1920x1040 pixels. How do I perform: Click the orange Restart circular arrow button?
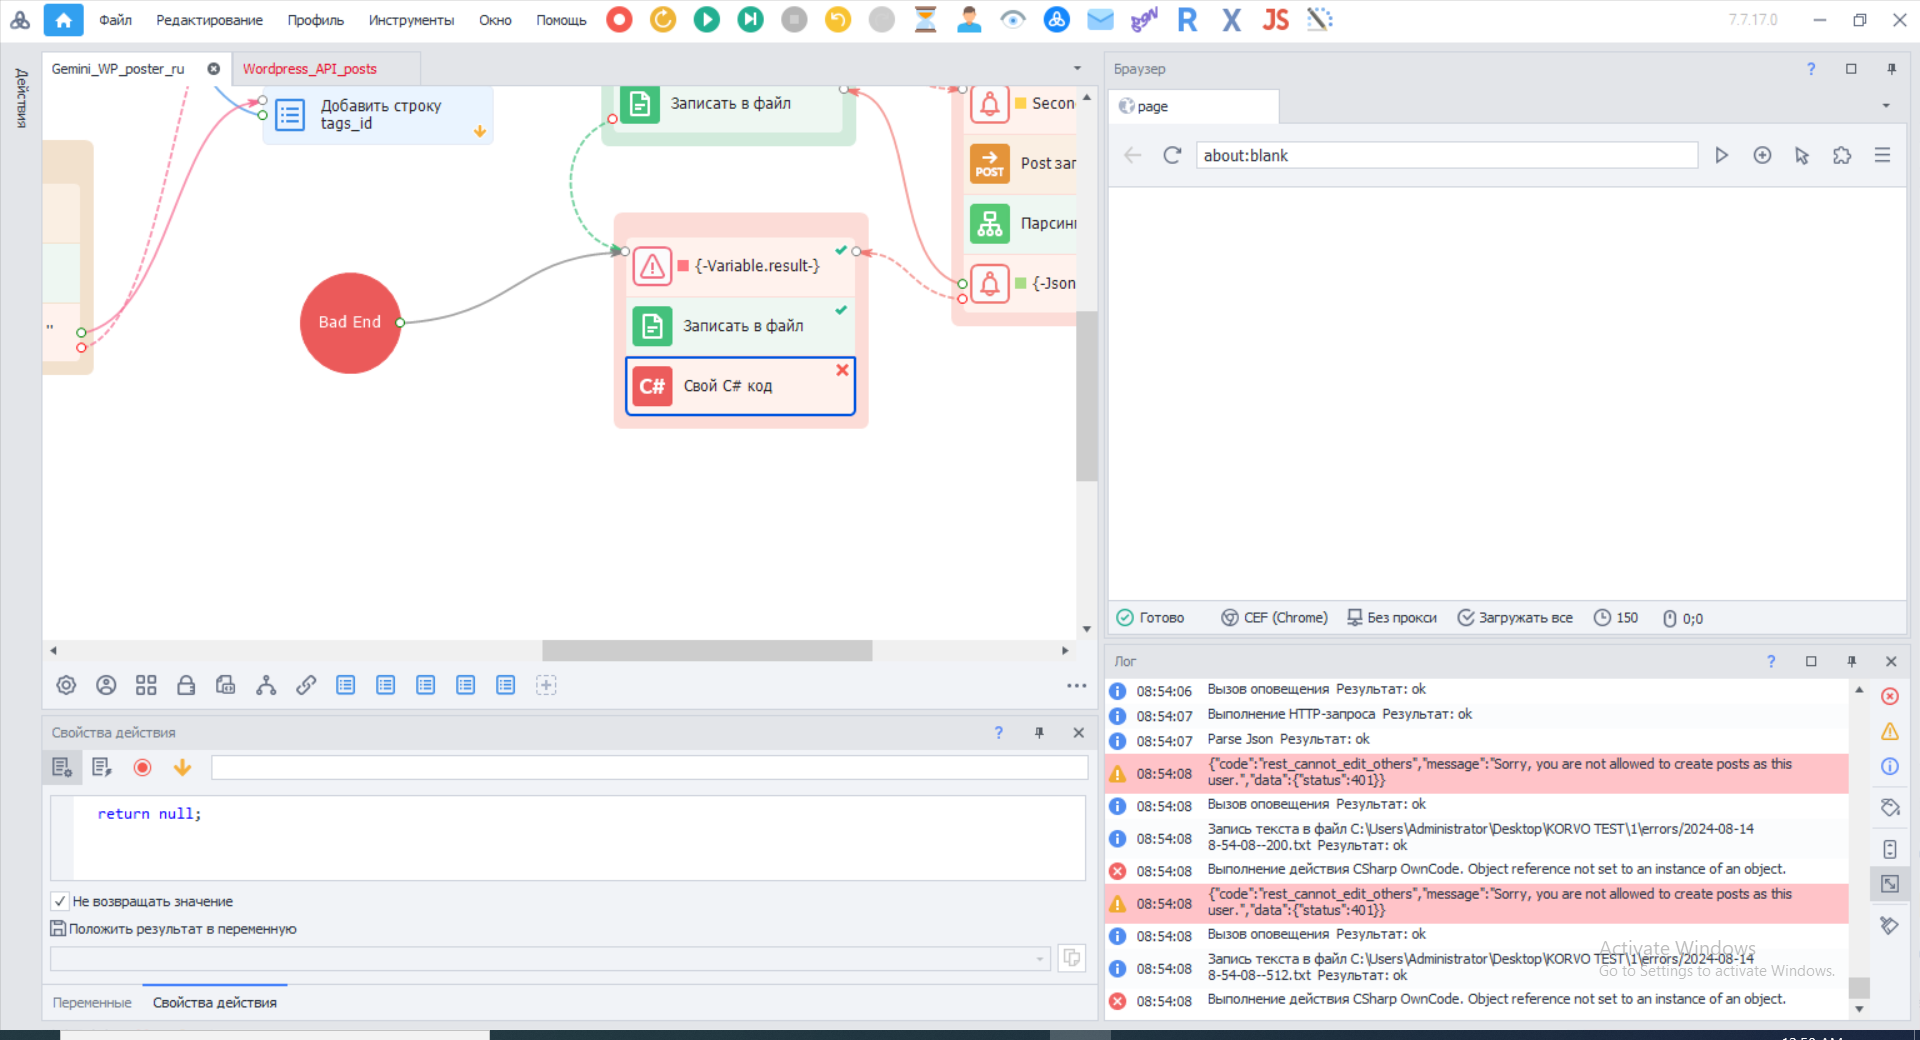(663, 20)
